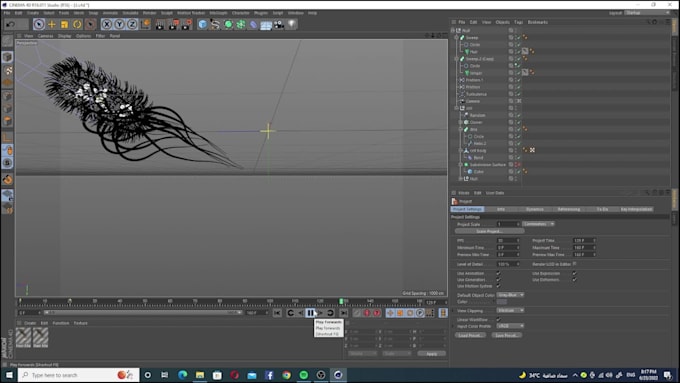Screen dimensions: 680x383
Task: Open Chrome from the Windows taskbar
Action: [x=286, y=375]
